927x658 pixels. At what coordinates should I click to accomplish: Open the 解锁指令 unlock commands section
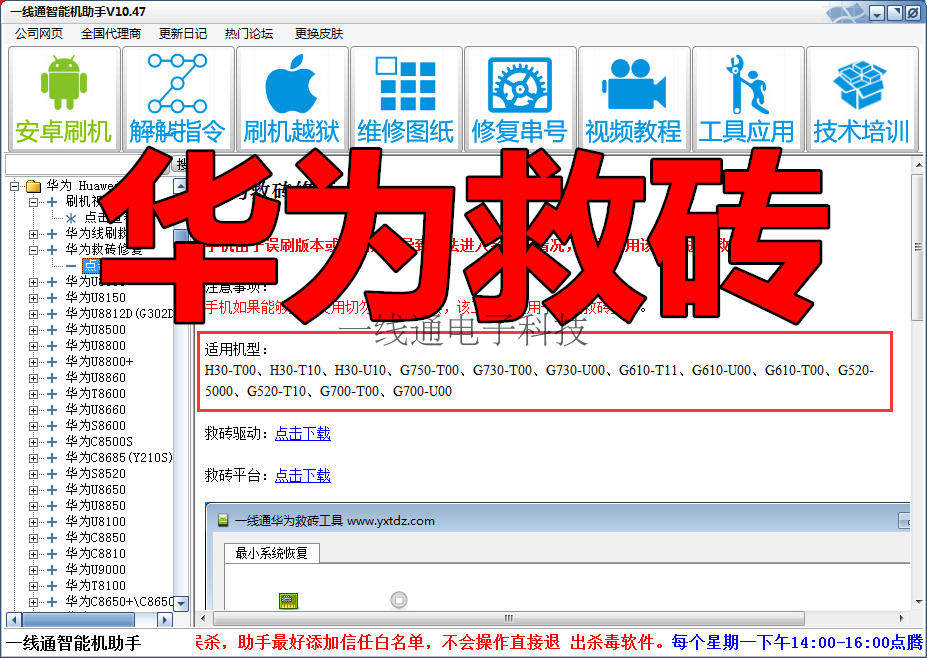coord(178,99)
